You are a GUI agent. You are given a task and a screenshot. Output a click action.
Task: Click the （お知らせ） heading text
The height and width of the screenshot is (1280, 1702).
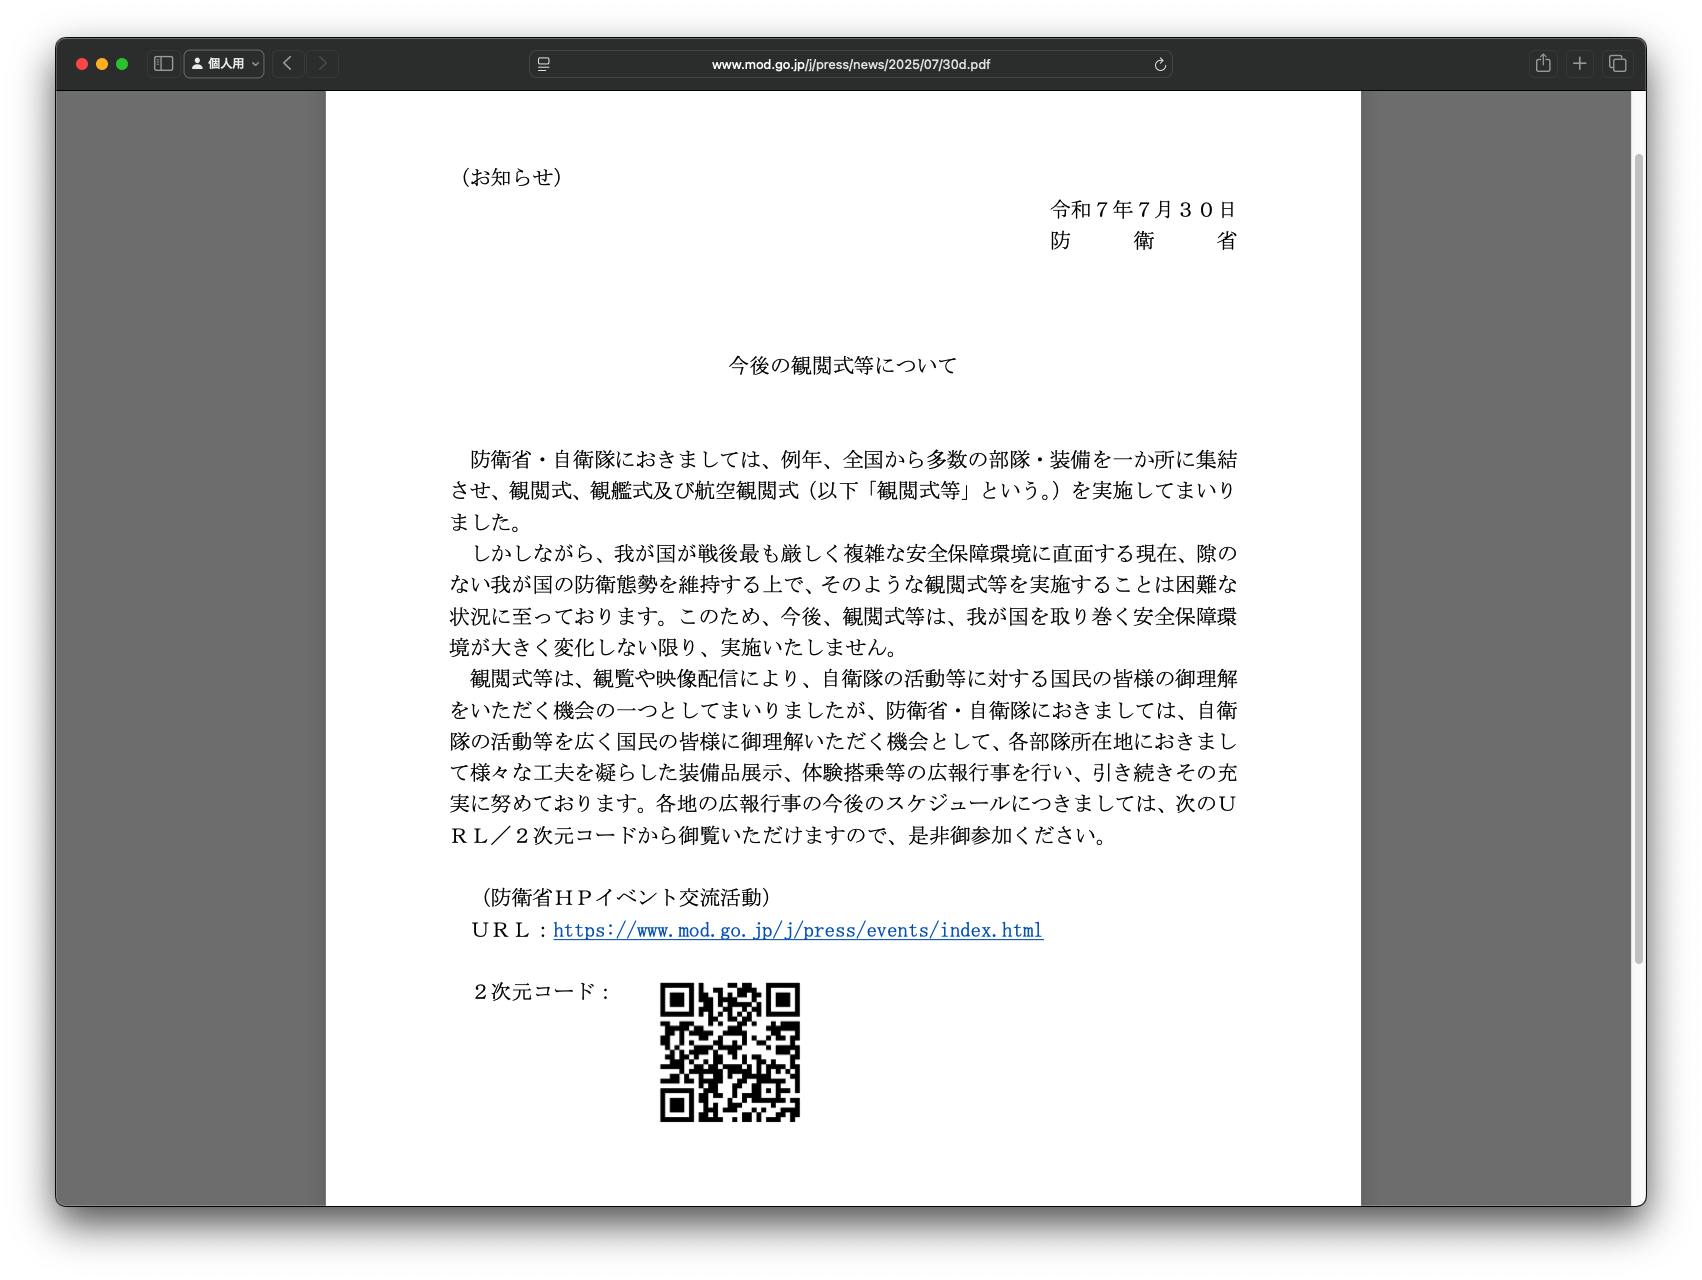pos(511,177)
